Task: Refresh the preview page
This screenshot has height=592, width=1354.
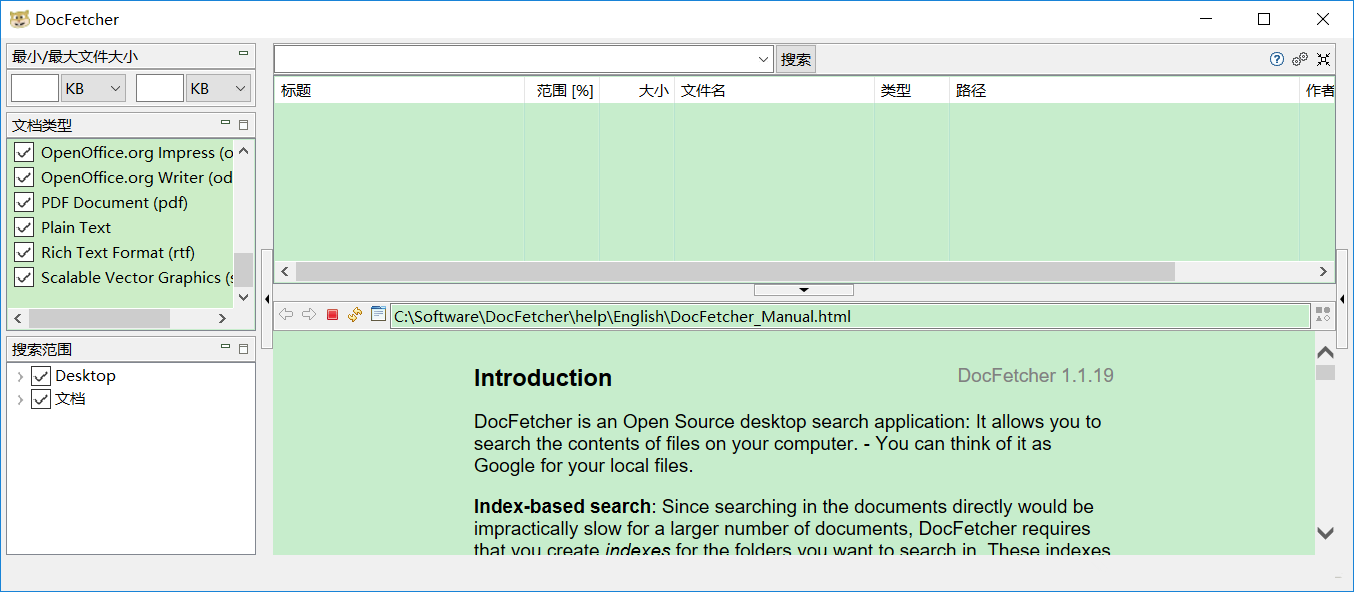Action: 355,315
